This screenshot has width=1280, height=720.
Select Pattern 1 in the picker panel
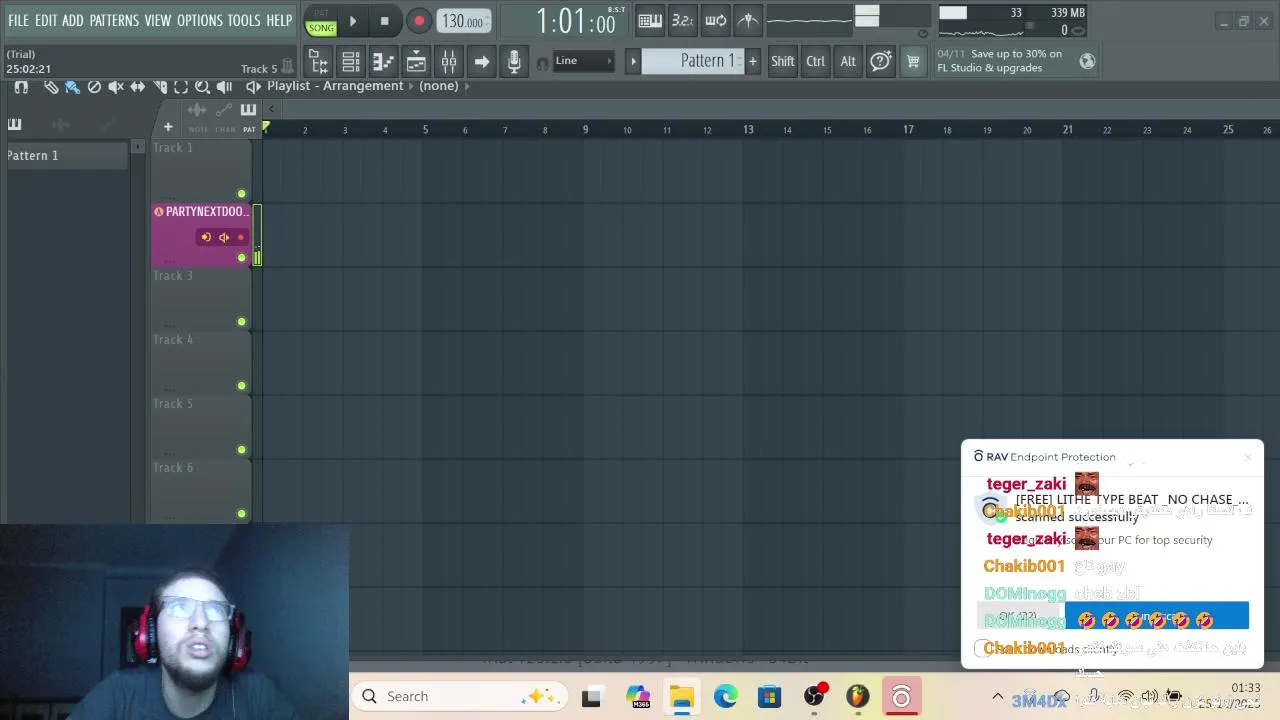click(x=66, y=155)
